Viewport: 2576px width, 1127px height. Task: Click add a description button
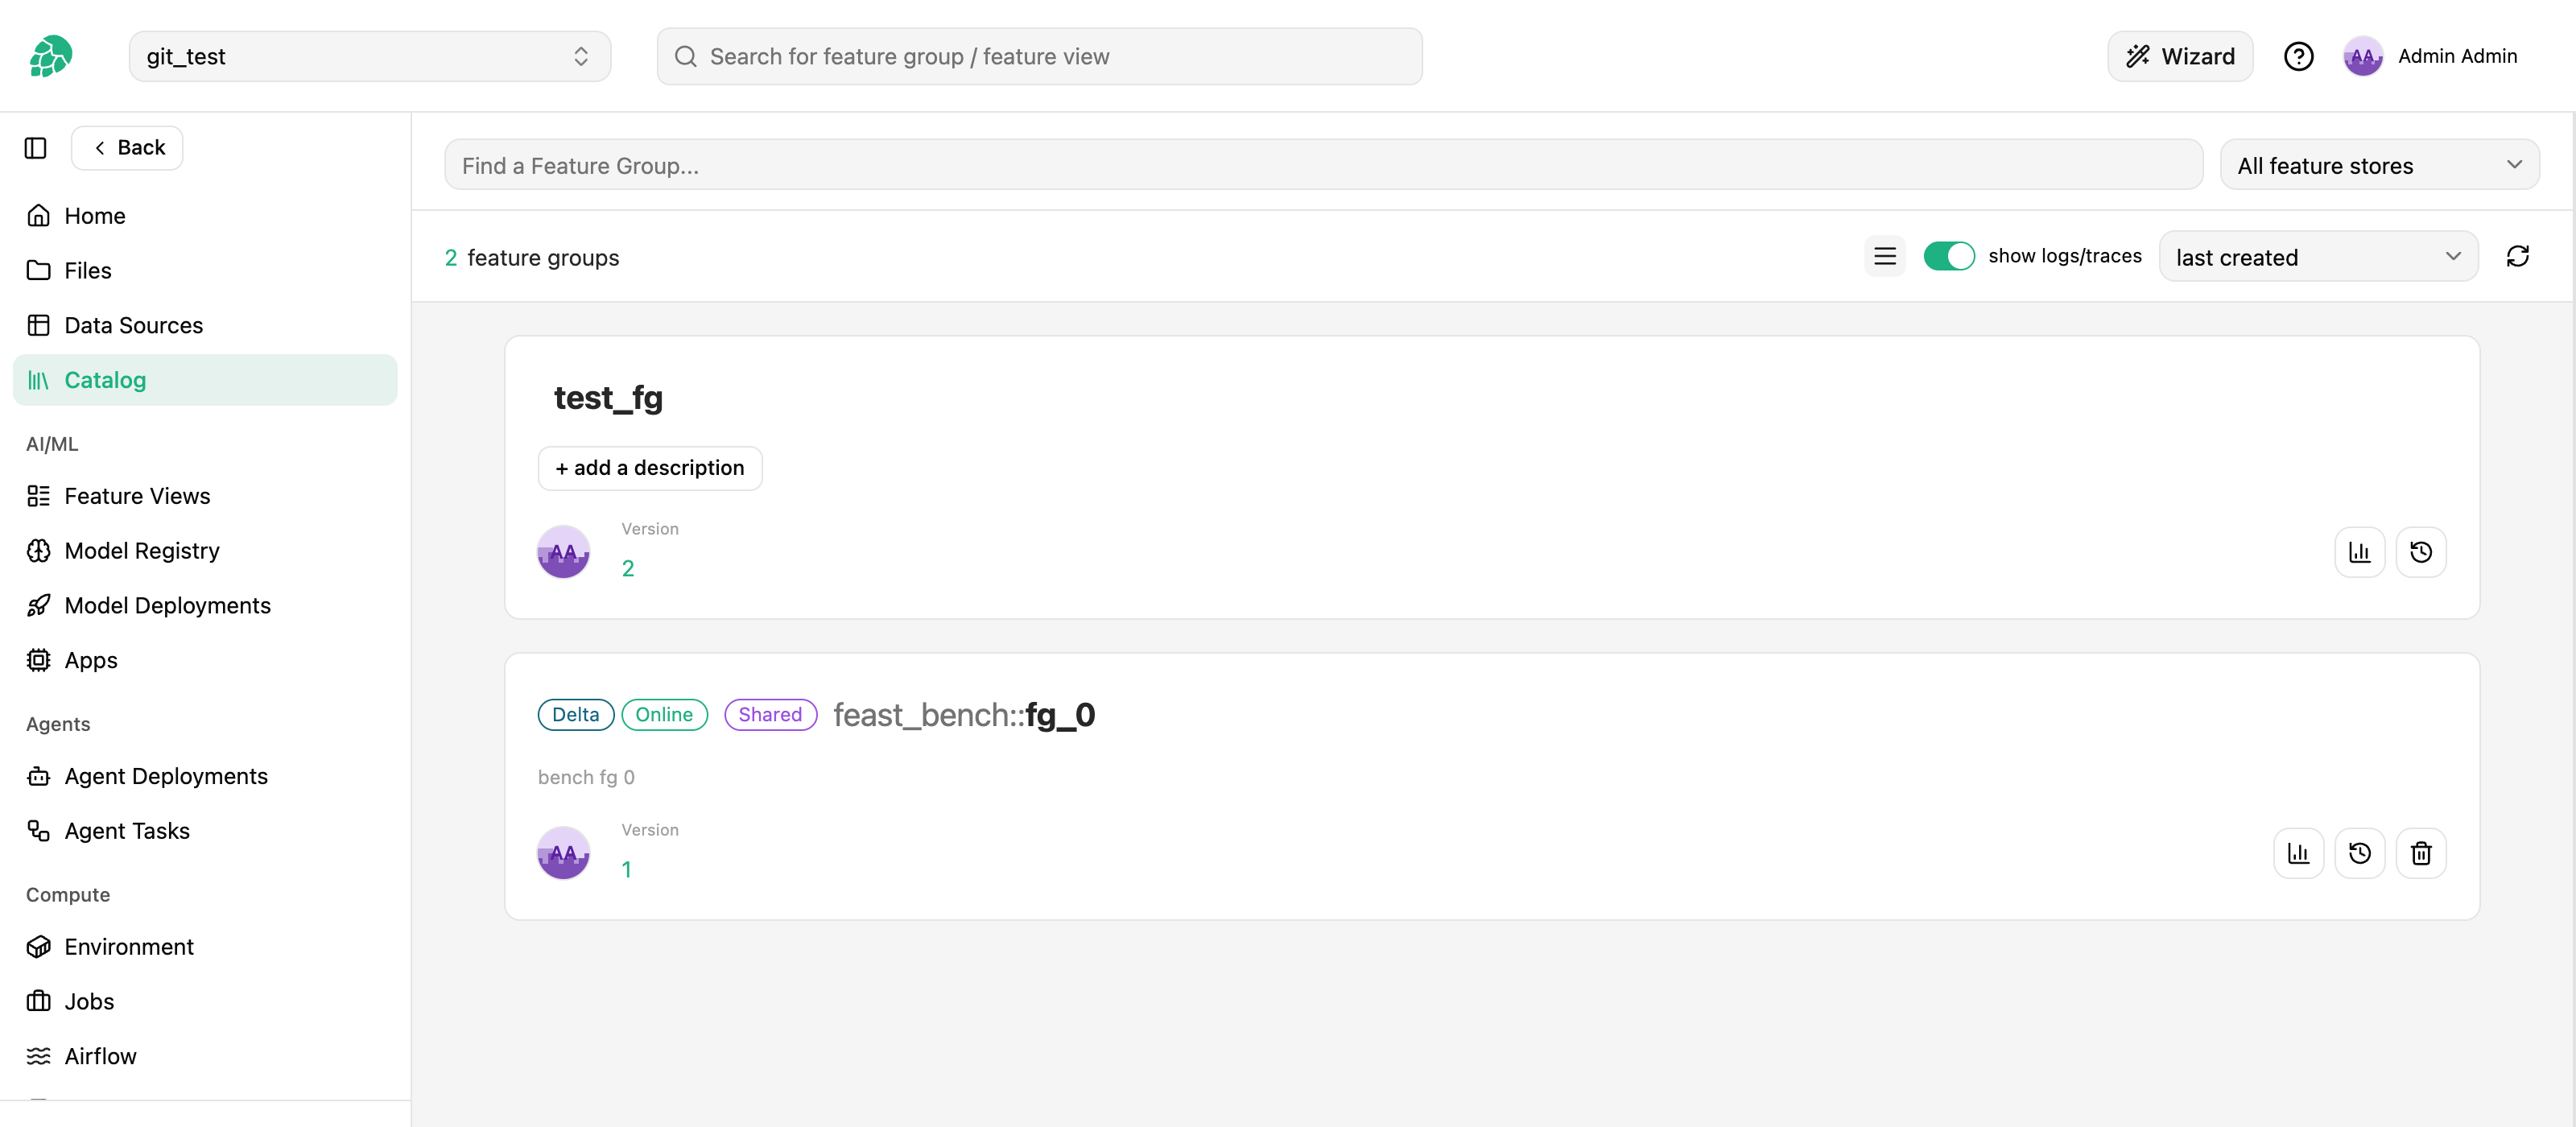coord(650,468)
